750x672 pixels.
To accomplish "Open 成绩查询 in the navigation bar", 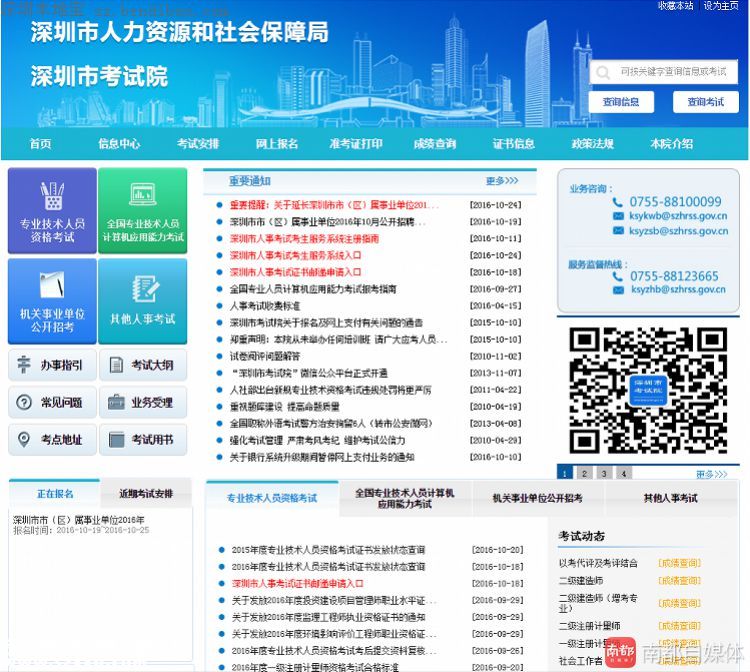I will coord(435,143).
